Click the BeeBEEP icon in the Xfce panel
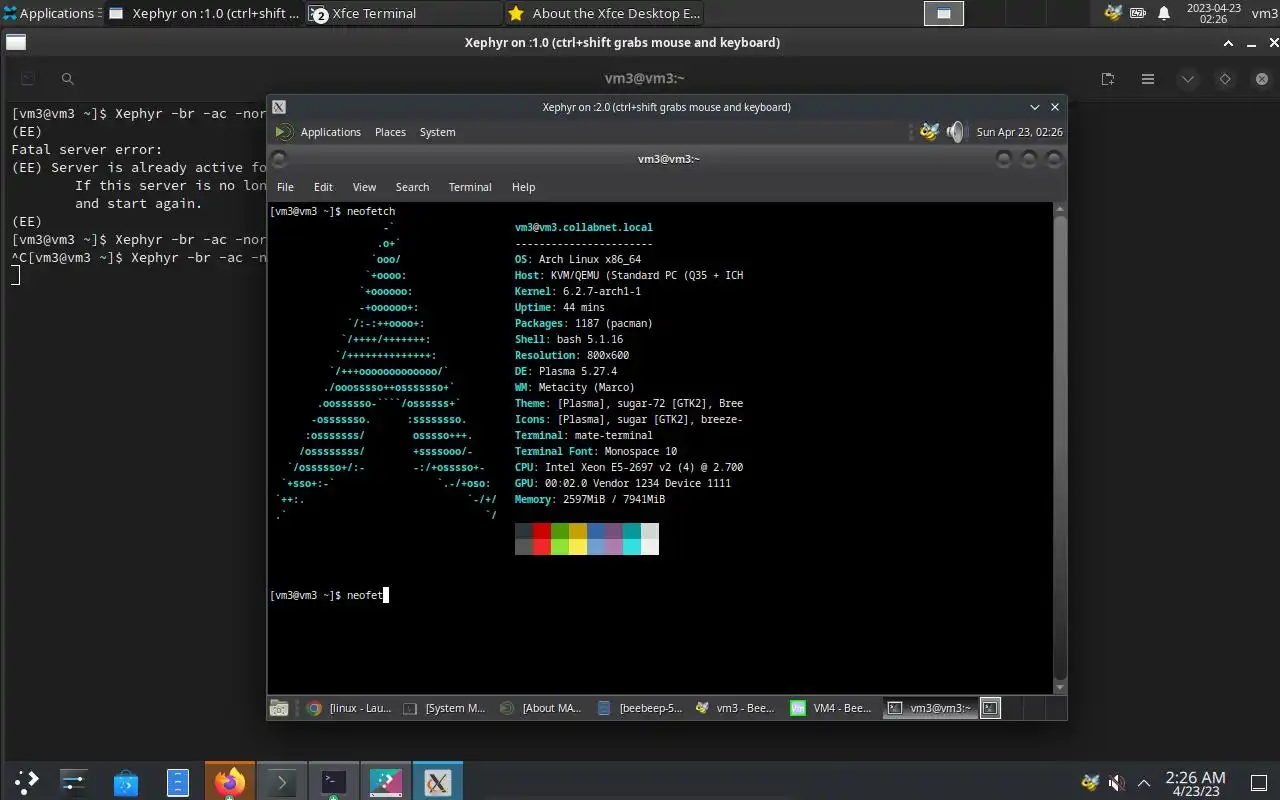Viewport: 1280px width, 800px height. pyautogui.click(x=1112, y=13)
